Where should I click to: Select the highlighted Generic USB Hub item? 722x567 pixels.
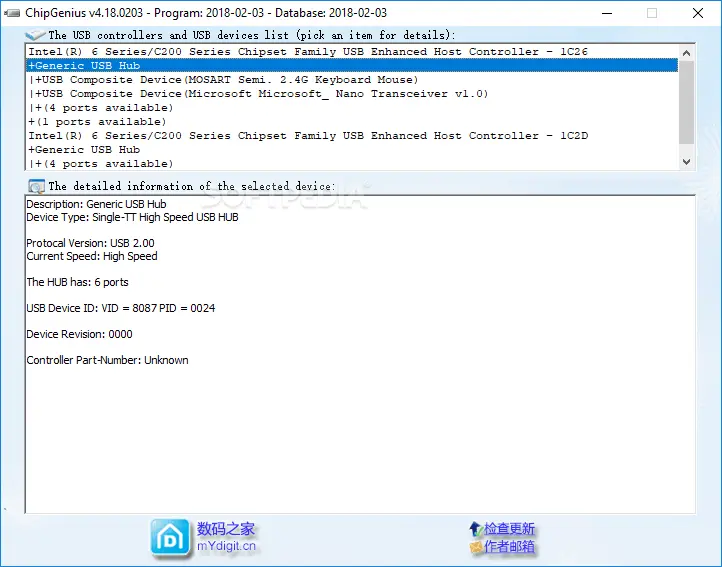tap(85, 66)
